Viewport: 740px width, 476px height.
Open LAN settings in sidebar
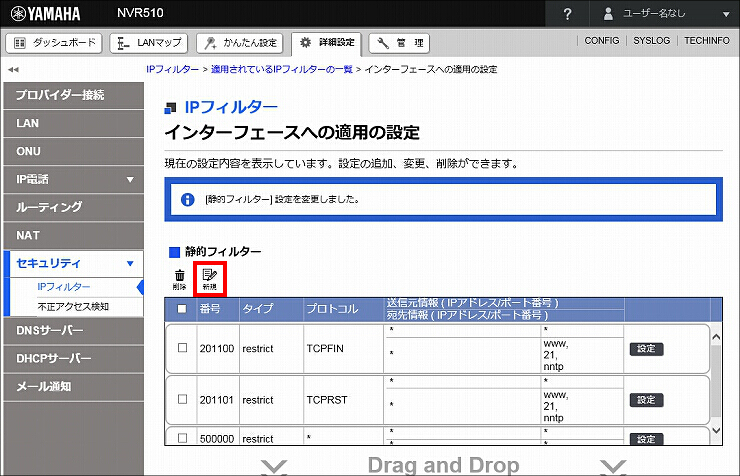[x=74, y=124]
